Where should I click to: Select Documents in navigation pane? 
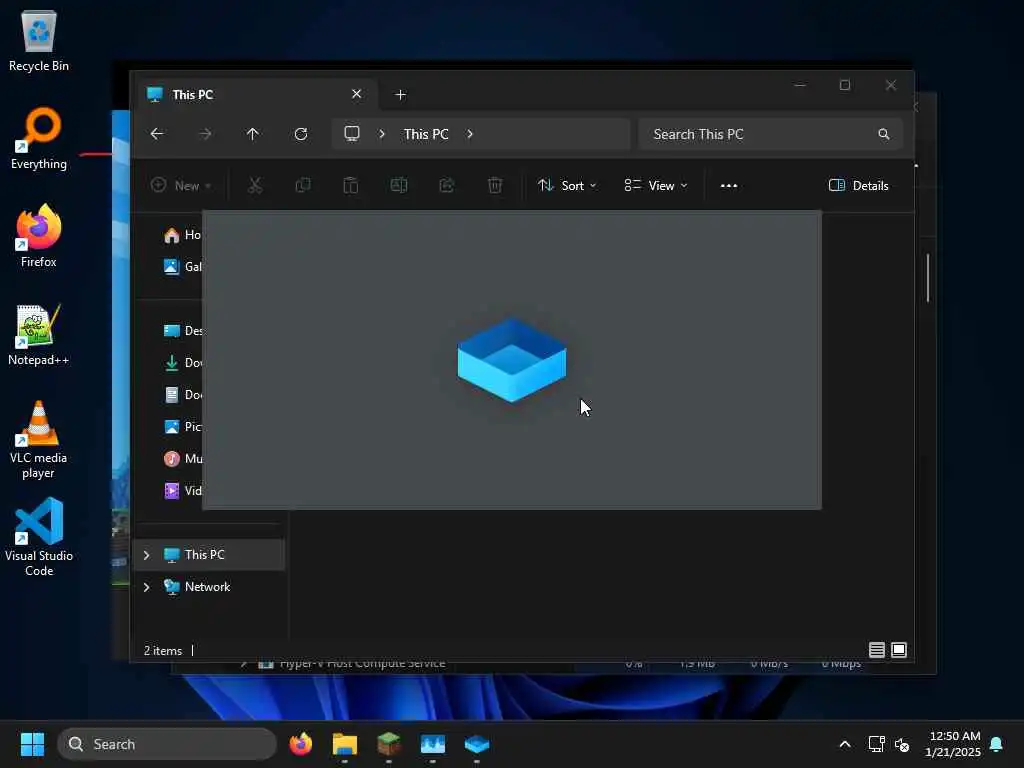pos(181,394)
